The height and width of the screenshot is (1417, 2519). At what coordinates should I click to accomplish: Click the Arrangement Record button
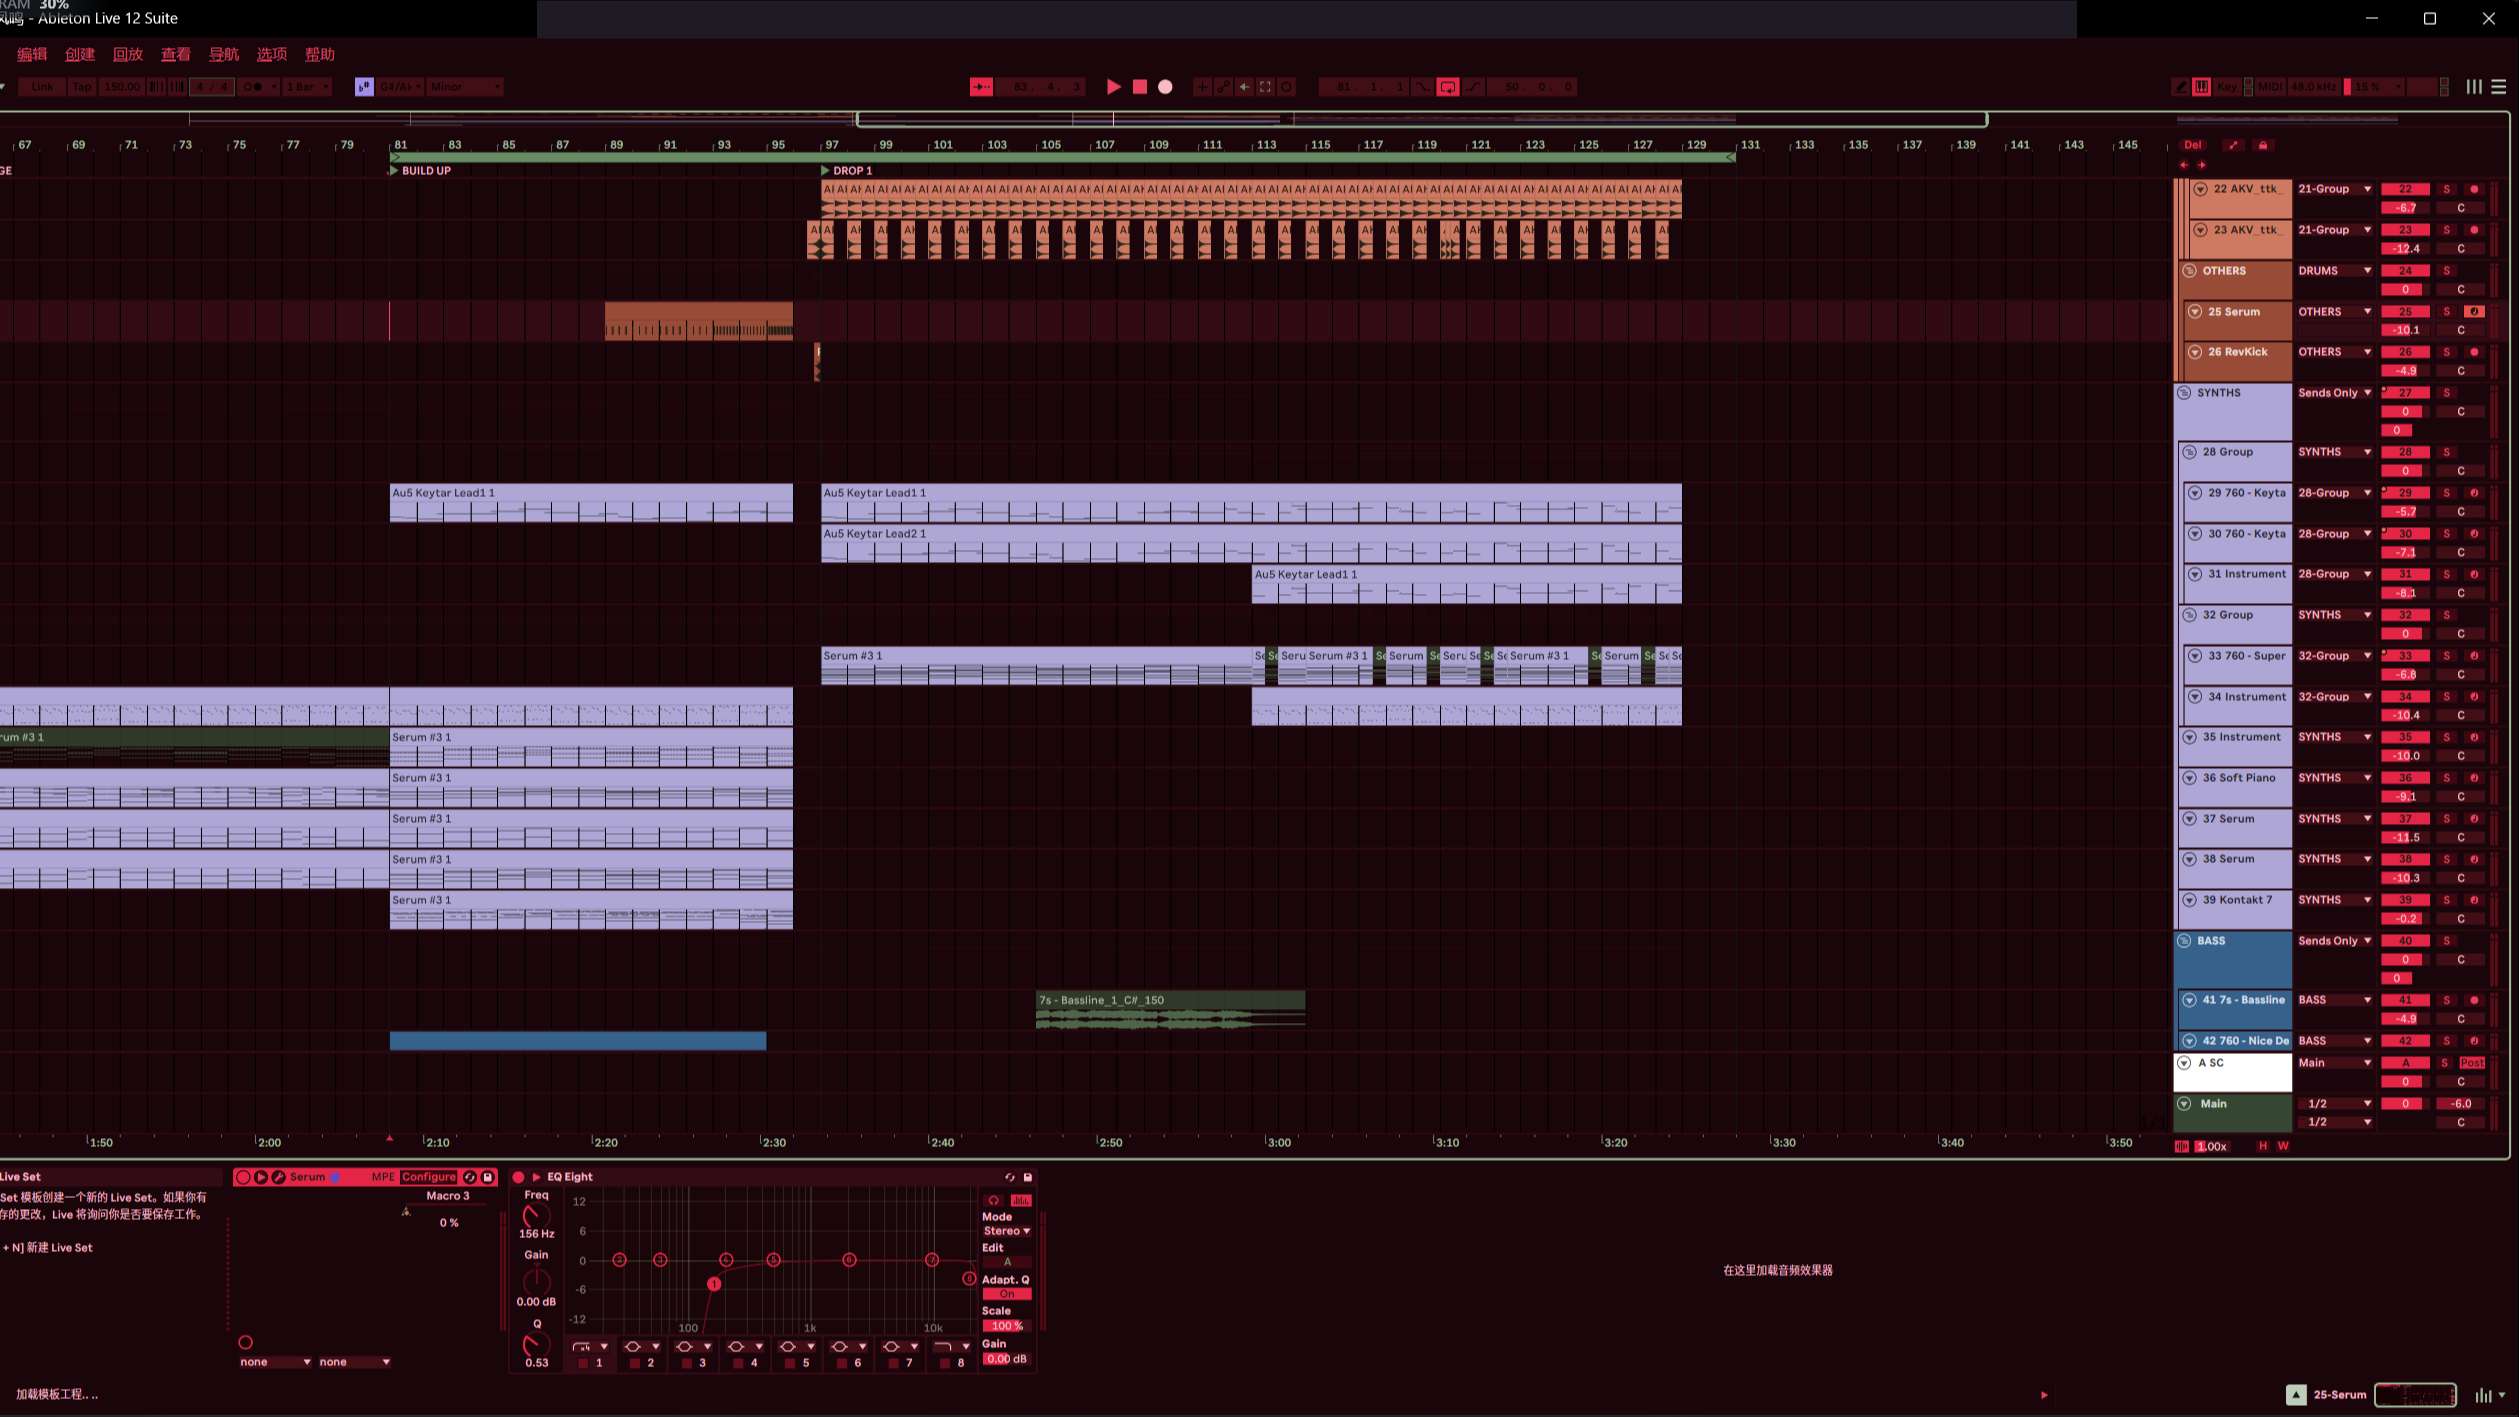pyautogui.click(x=1165, y=87)
